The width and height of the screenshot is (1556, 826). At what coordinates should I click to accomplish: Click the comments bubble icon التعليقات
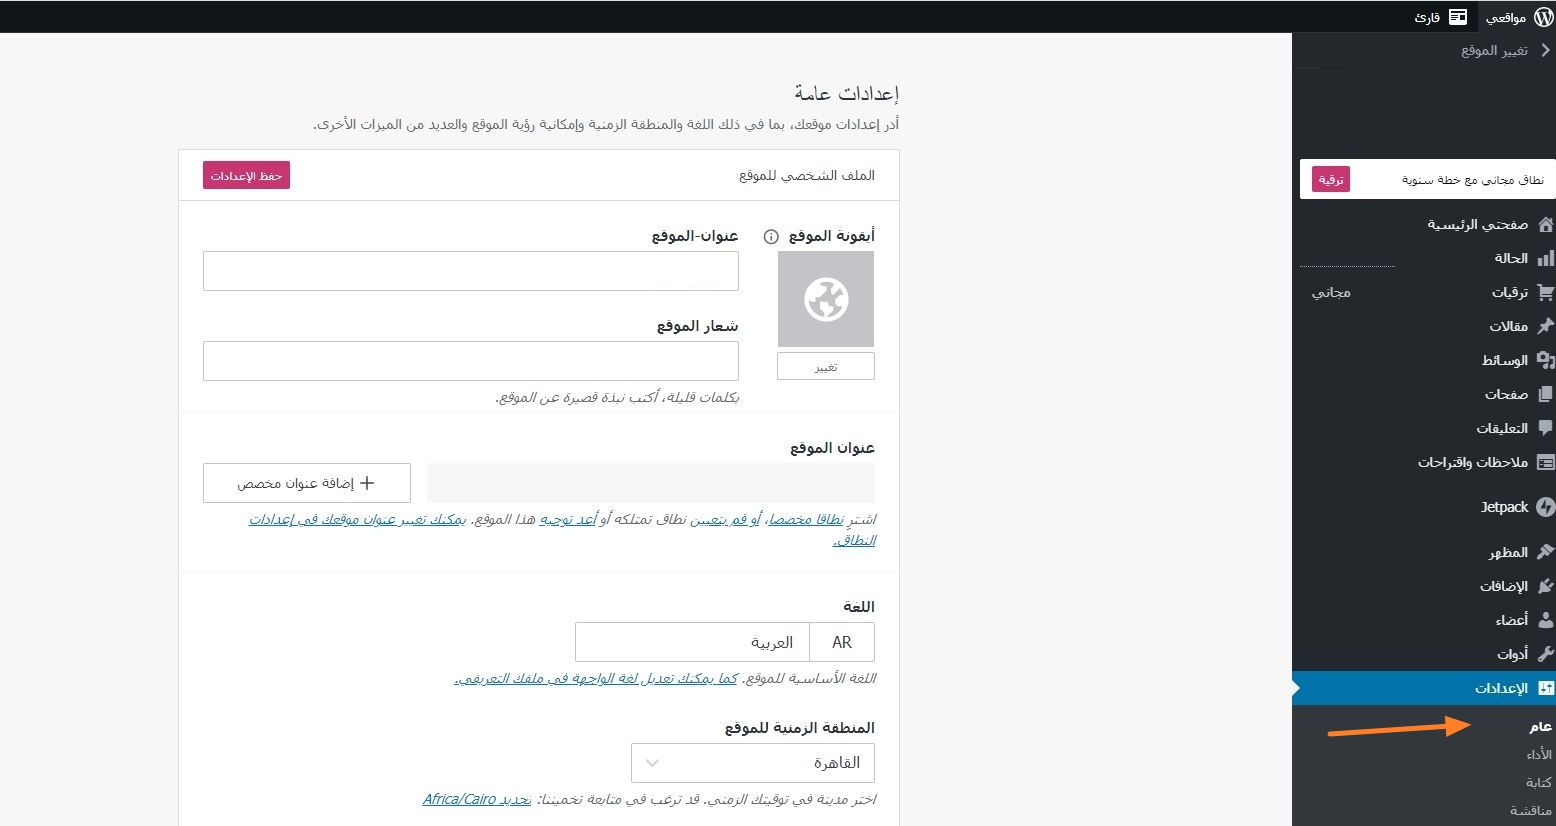pos(1545,428)
